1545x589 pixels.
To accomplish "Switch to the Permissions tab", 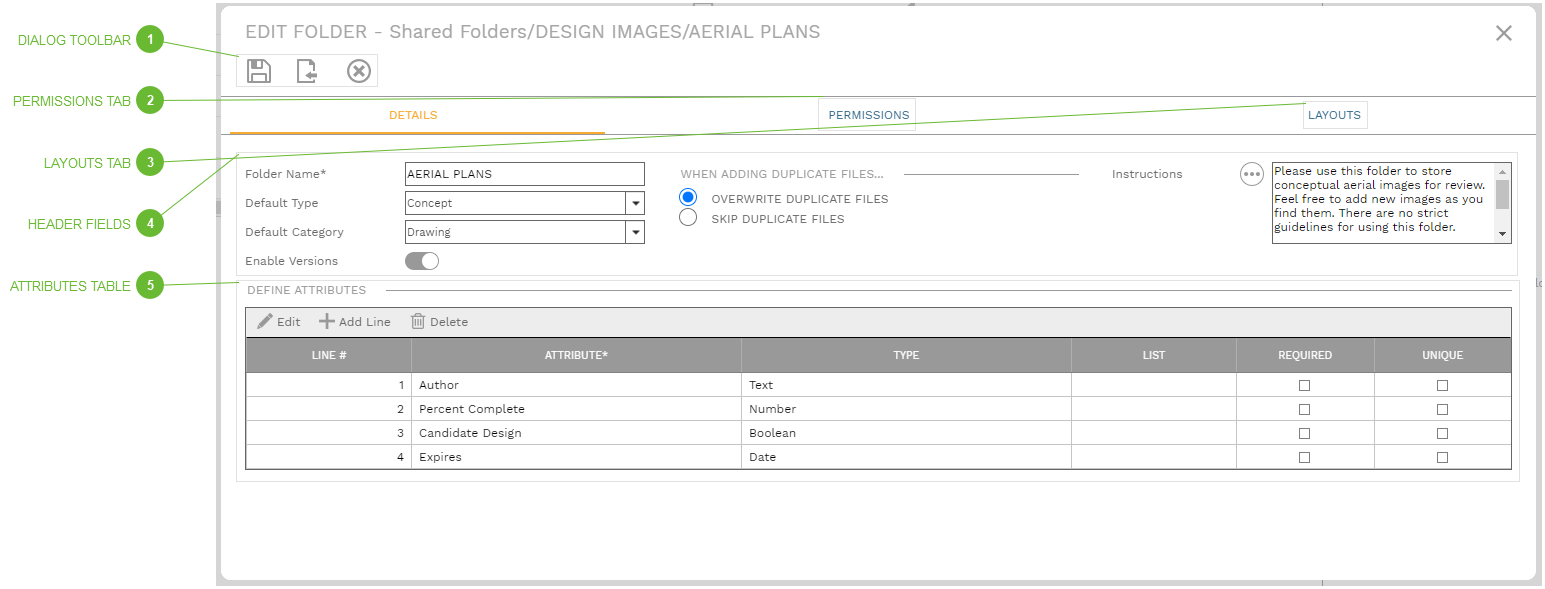I will click(x=866, y=113).
